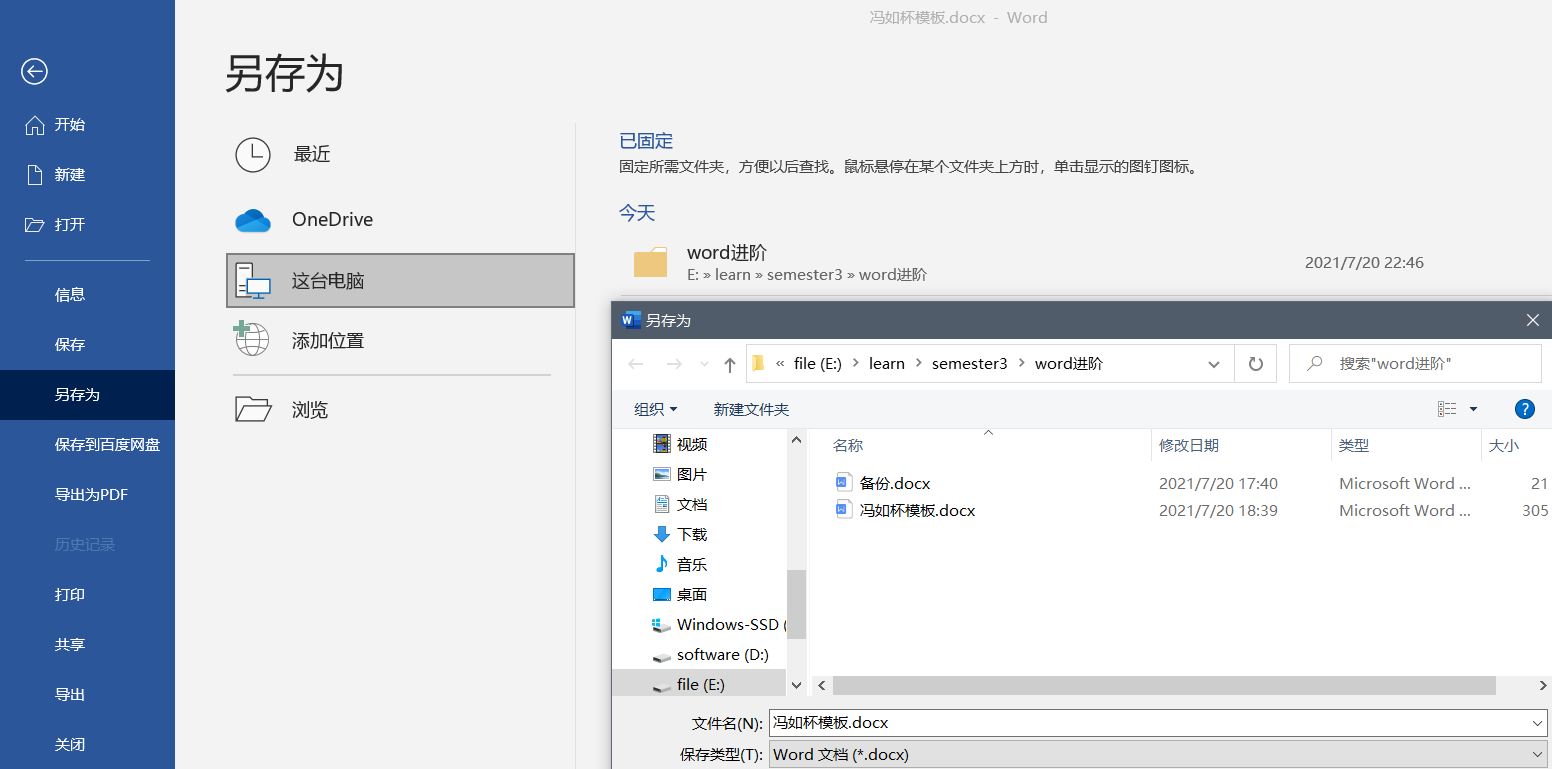This screenshot has width=1552, height=769.
Task: Click the view layout icon
Action: click(1447, 409)
